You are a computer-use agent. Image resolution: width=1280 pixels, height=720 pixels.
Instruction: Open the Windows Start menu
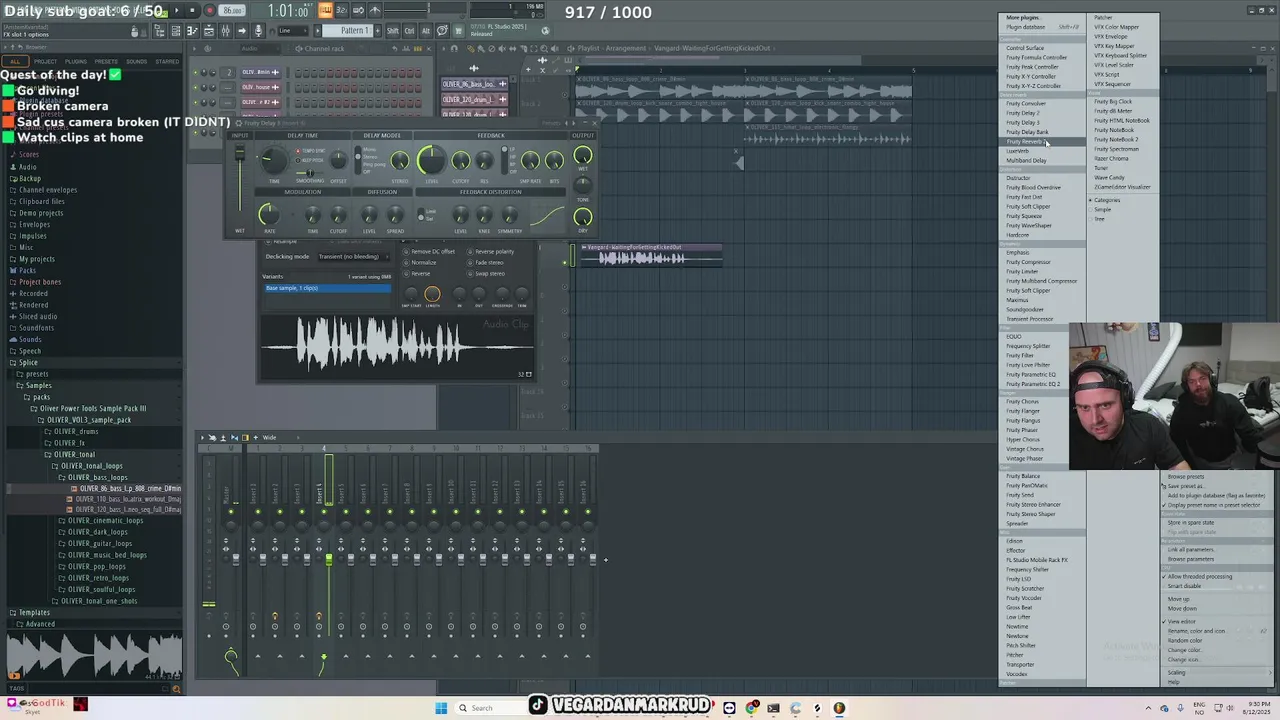pos(441,708)
